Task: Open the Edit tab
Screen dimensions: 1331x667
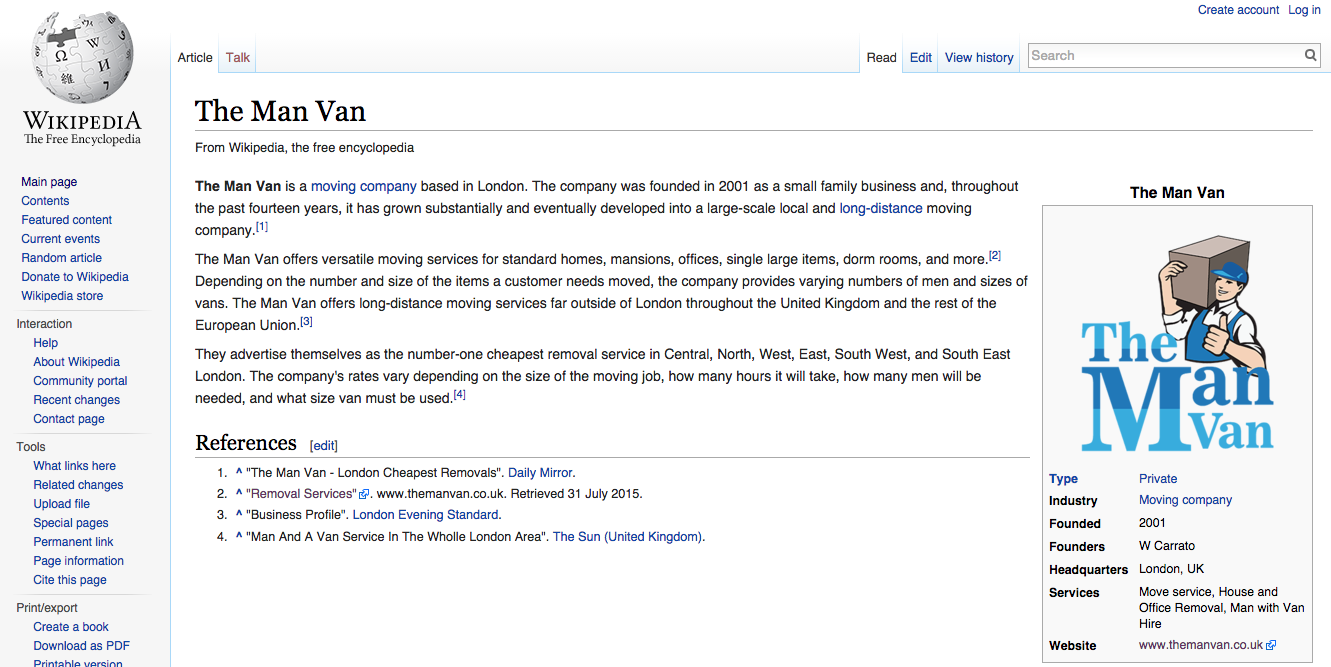Action: 921,58
